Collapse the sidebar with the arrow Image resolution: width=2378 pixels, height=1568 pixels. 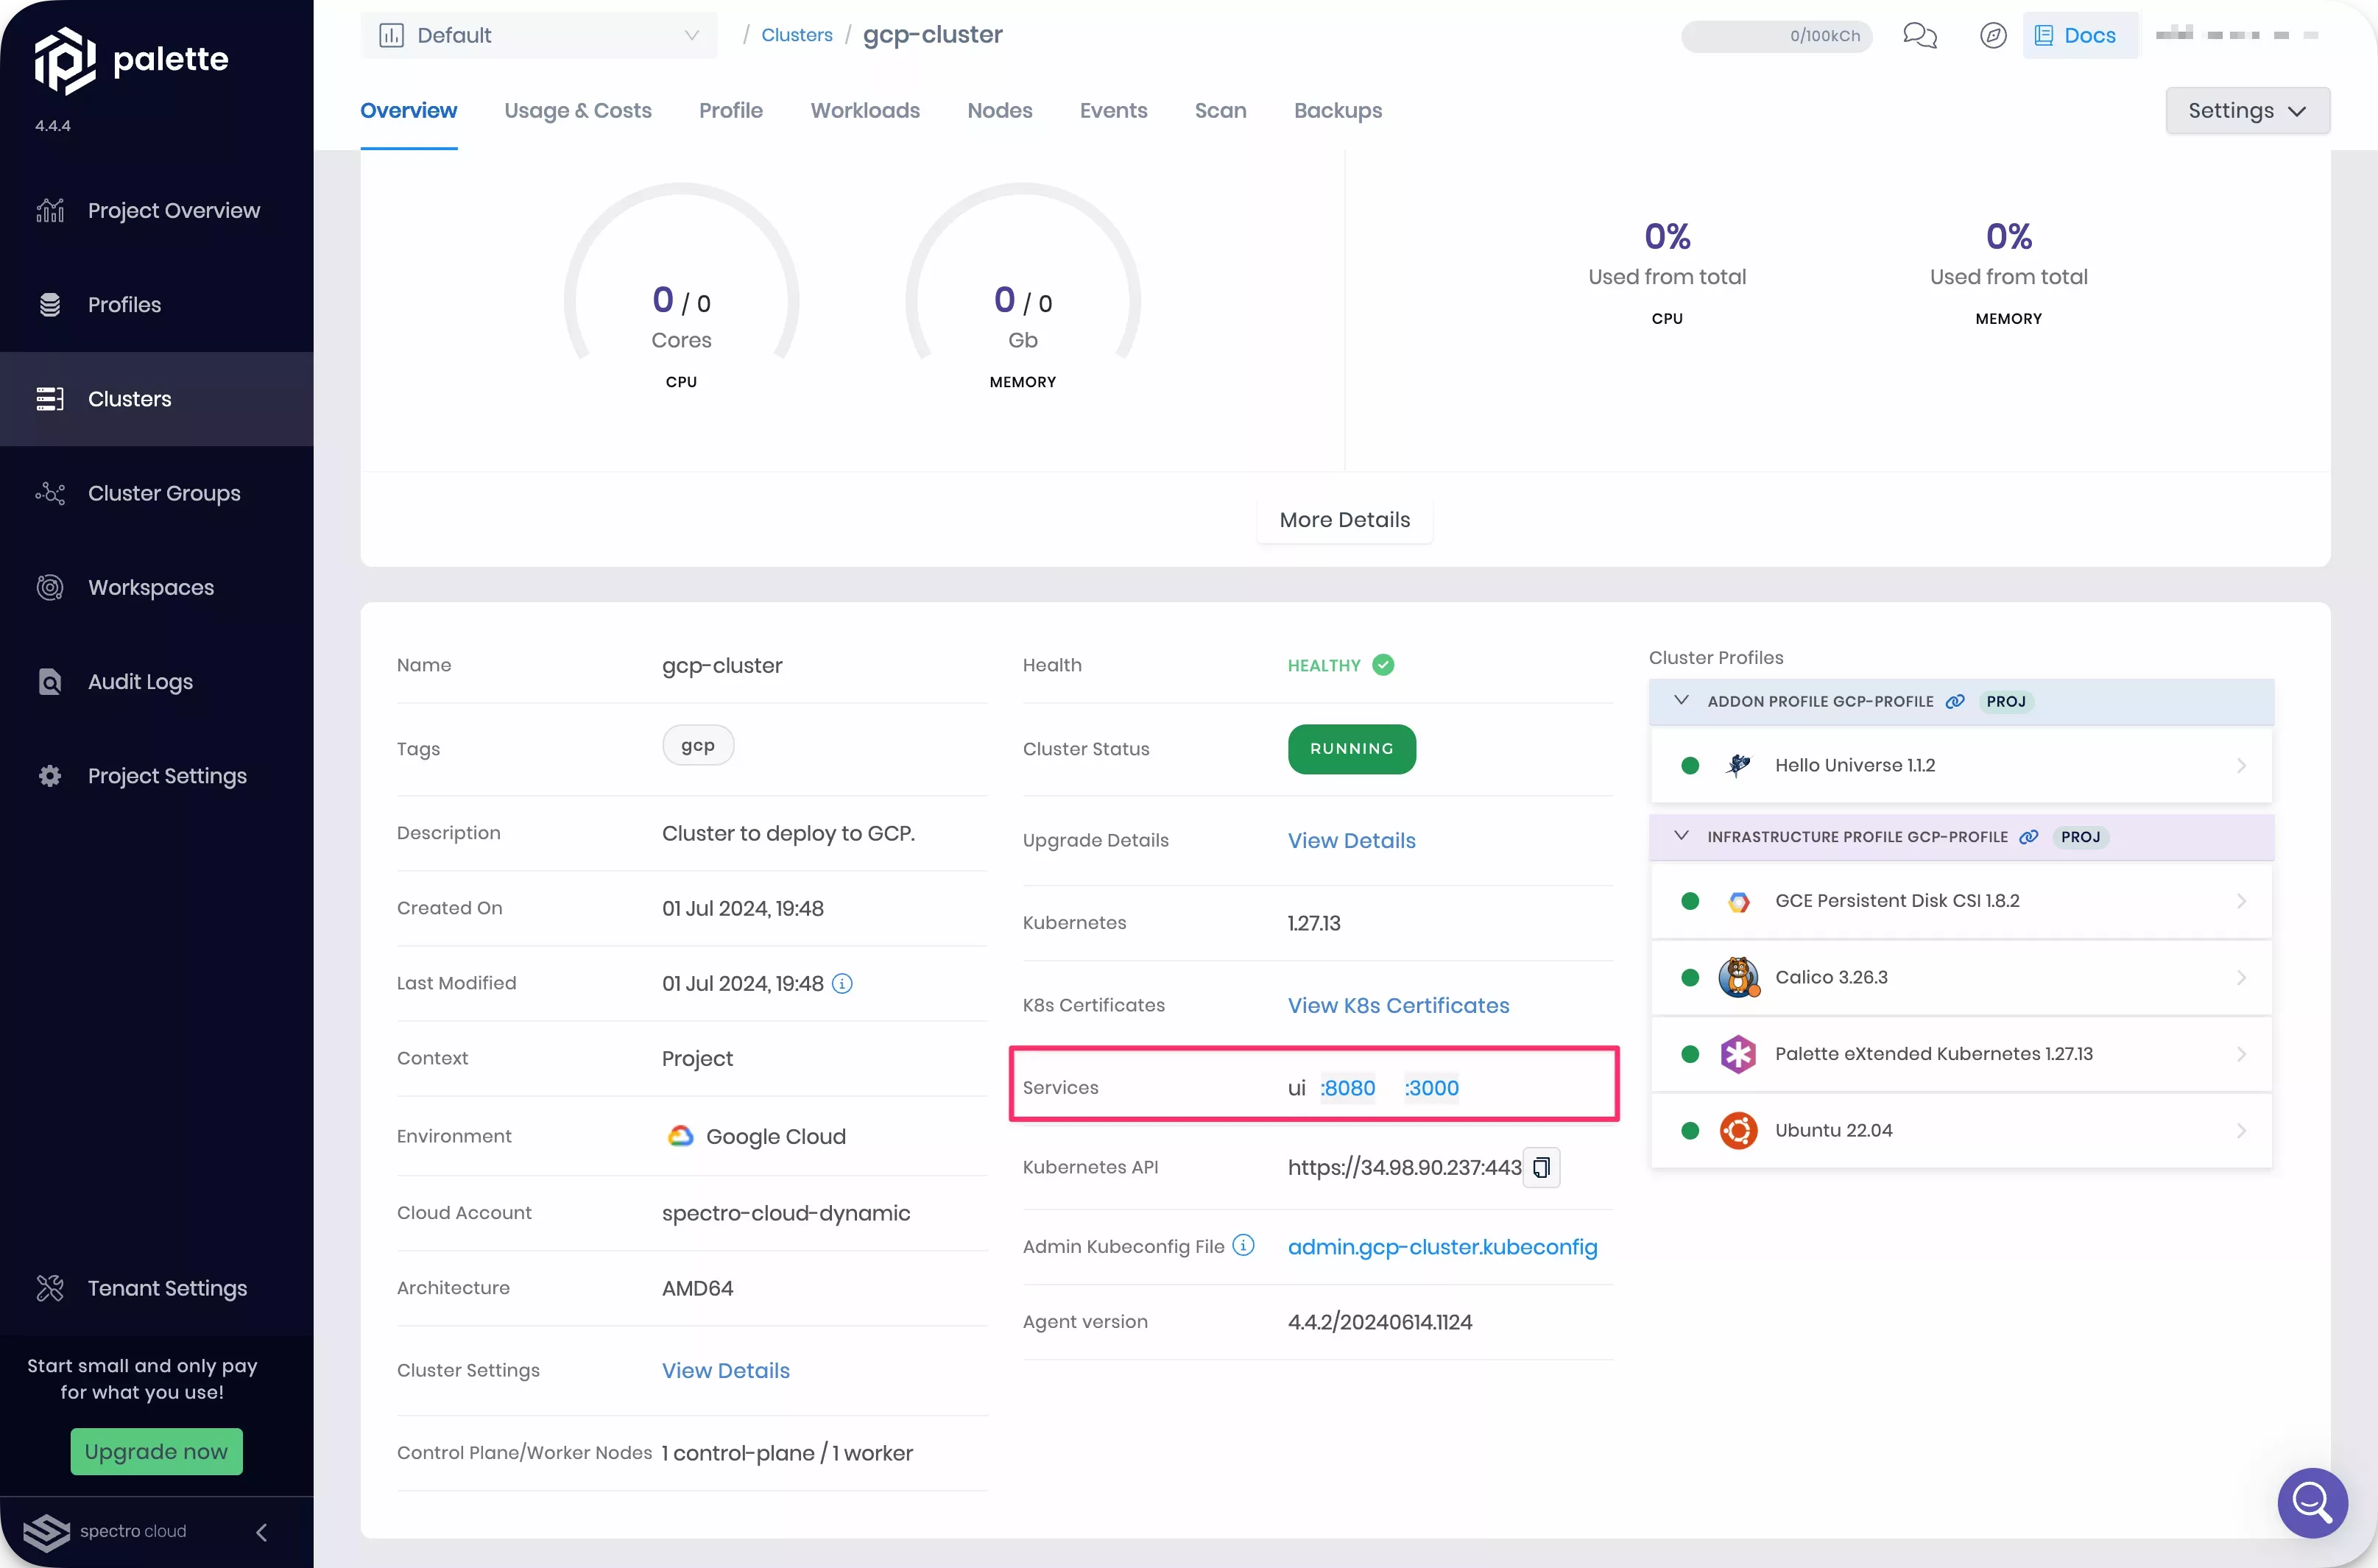(x=262, y=1532)
